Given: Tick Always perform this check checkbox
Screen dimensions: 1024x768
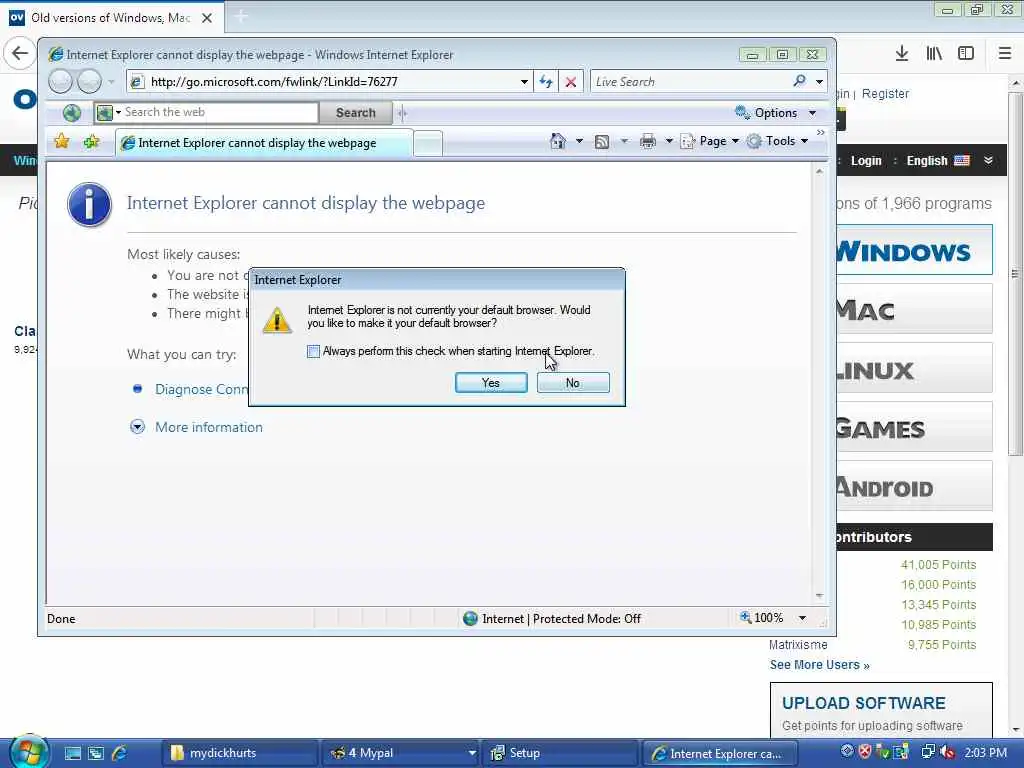Looking at the screenshot, I should tap(313, 351).
